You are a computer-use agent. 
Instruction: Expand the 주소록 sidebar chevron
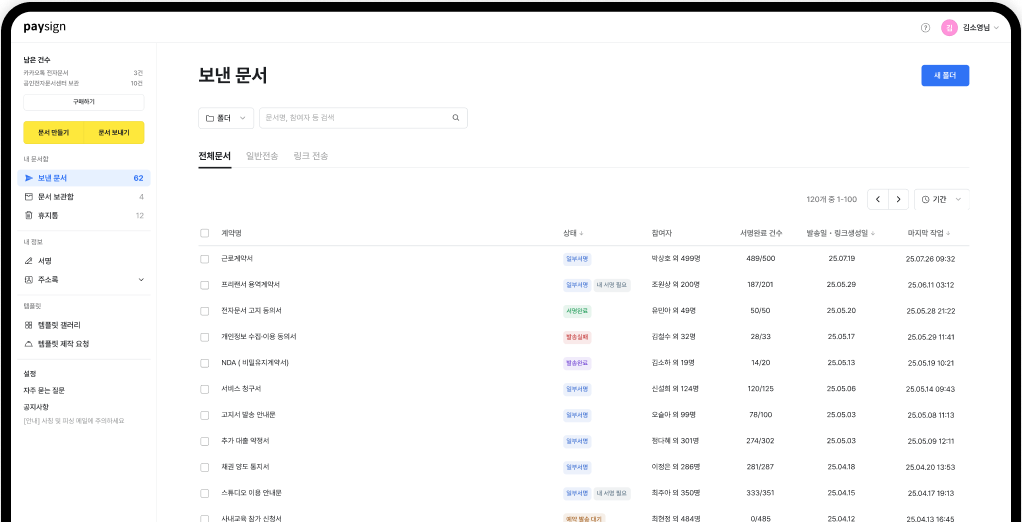click(x=141, y=280)
